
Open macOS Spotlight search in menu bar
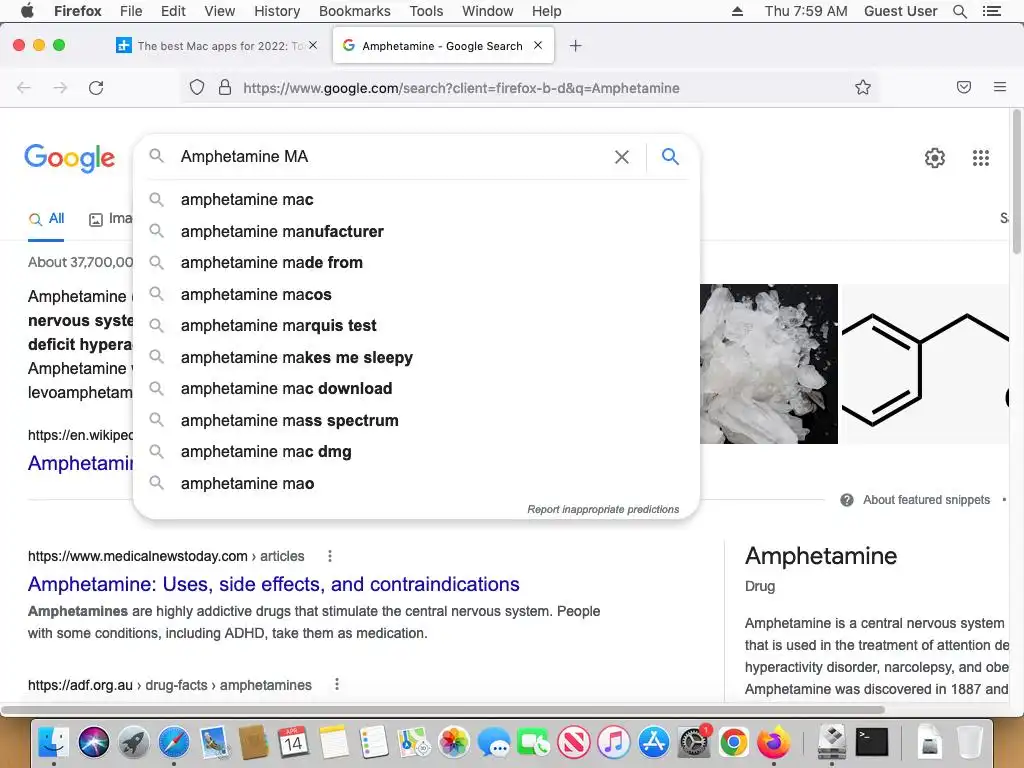tap(959, 11)
